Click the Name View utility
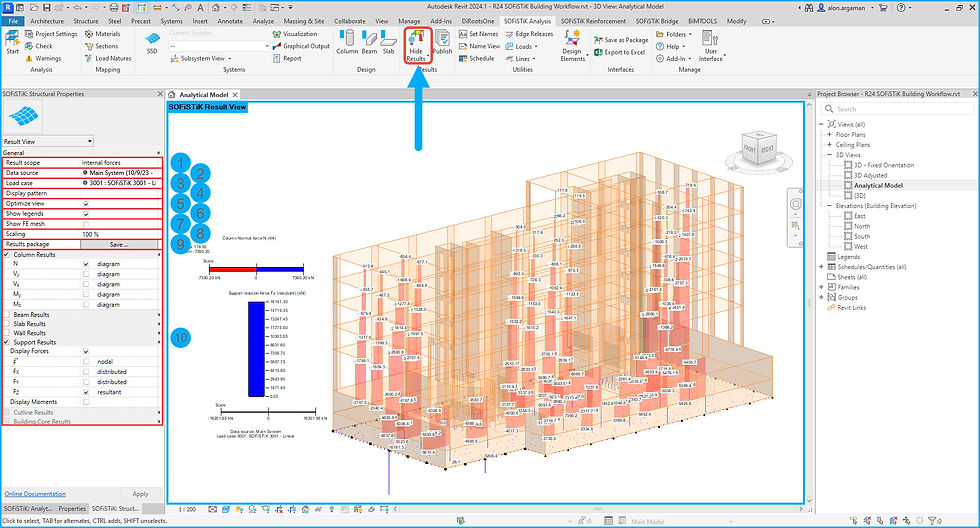This screenshot has height=528, width=980. (x=479, y=46)
